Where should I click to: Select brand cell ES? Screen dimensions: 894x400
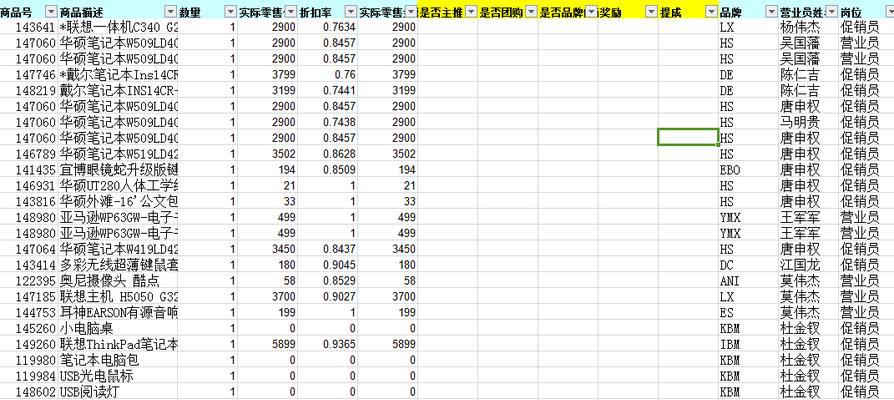(748, 313)
